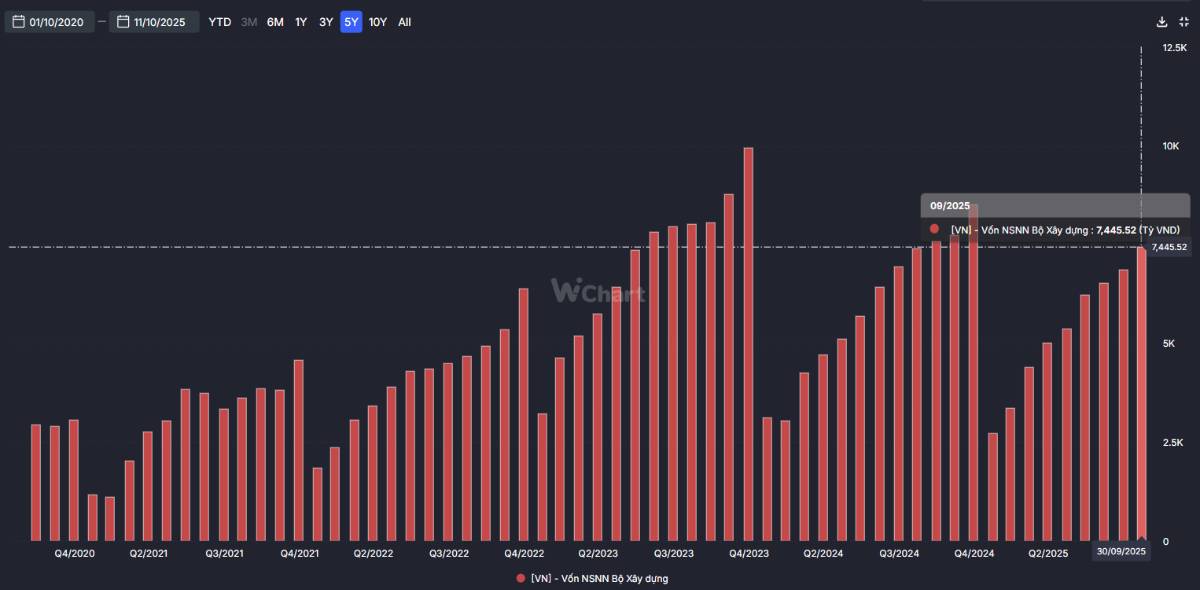Select the All time range tab
The height and width of the screenshot is (590, 1200).
click(404, 21)
